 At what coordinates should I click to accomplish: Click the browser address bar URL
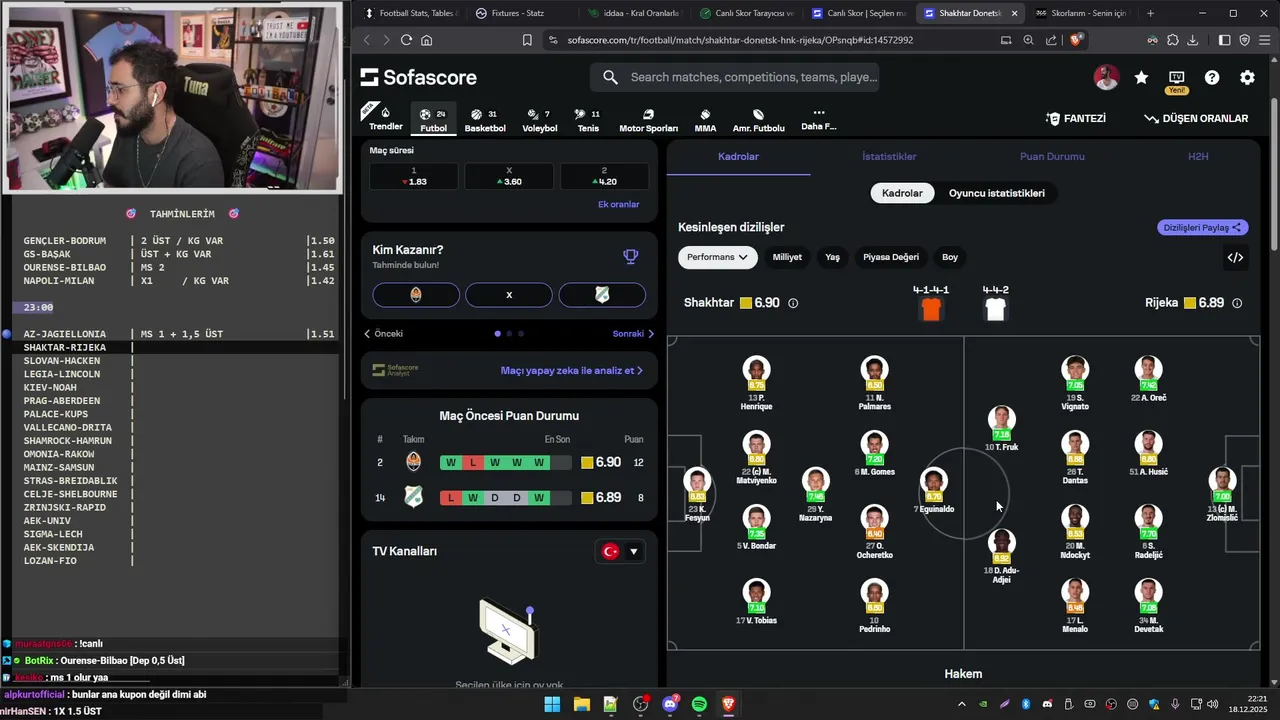pos(740,40)
